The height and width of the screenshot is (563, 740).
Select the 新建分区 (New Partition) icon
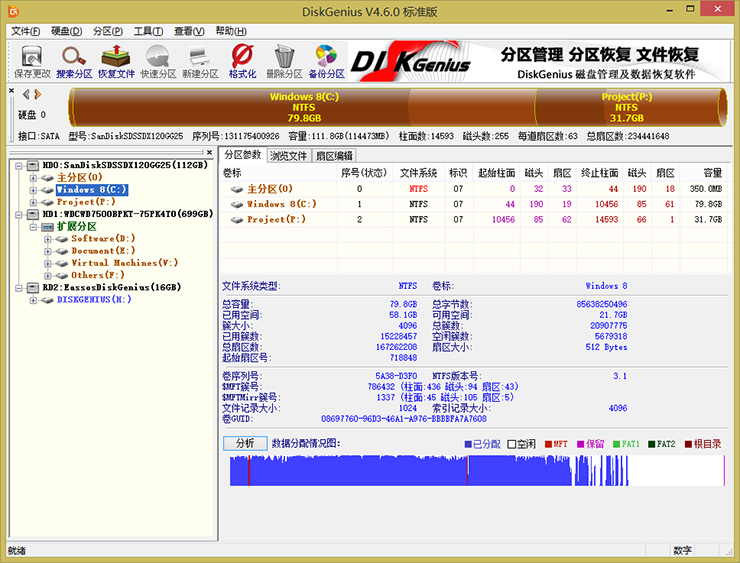199,60
